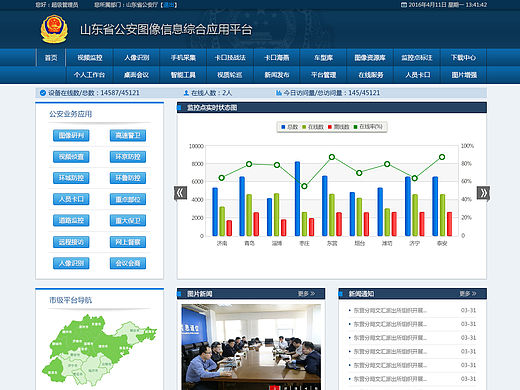Click the 重点部位 button

pos(128,199)
